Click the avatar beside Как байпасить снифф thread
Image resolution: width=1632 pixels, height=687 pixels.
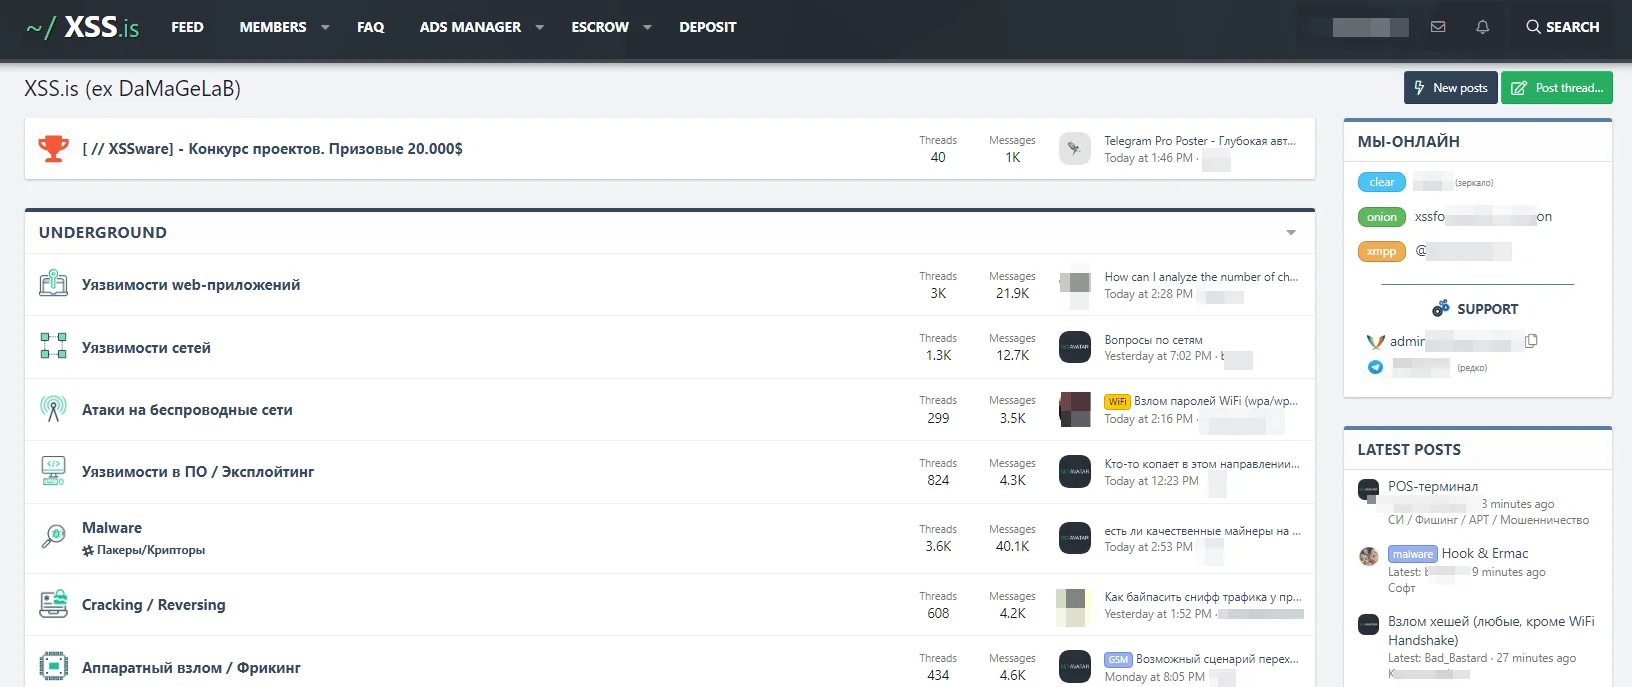point(1072,607)
